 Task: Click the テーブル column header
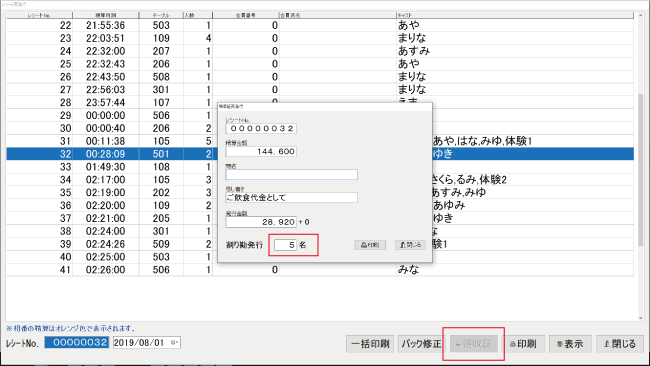pyautogui.click(x=161, y=15)
